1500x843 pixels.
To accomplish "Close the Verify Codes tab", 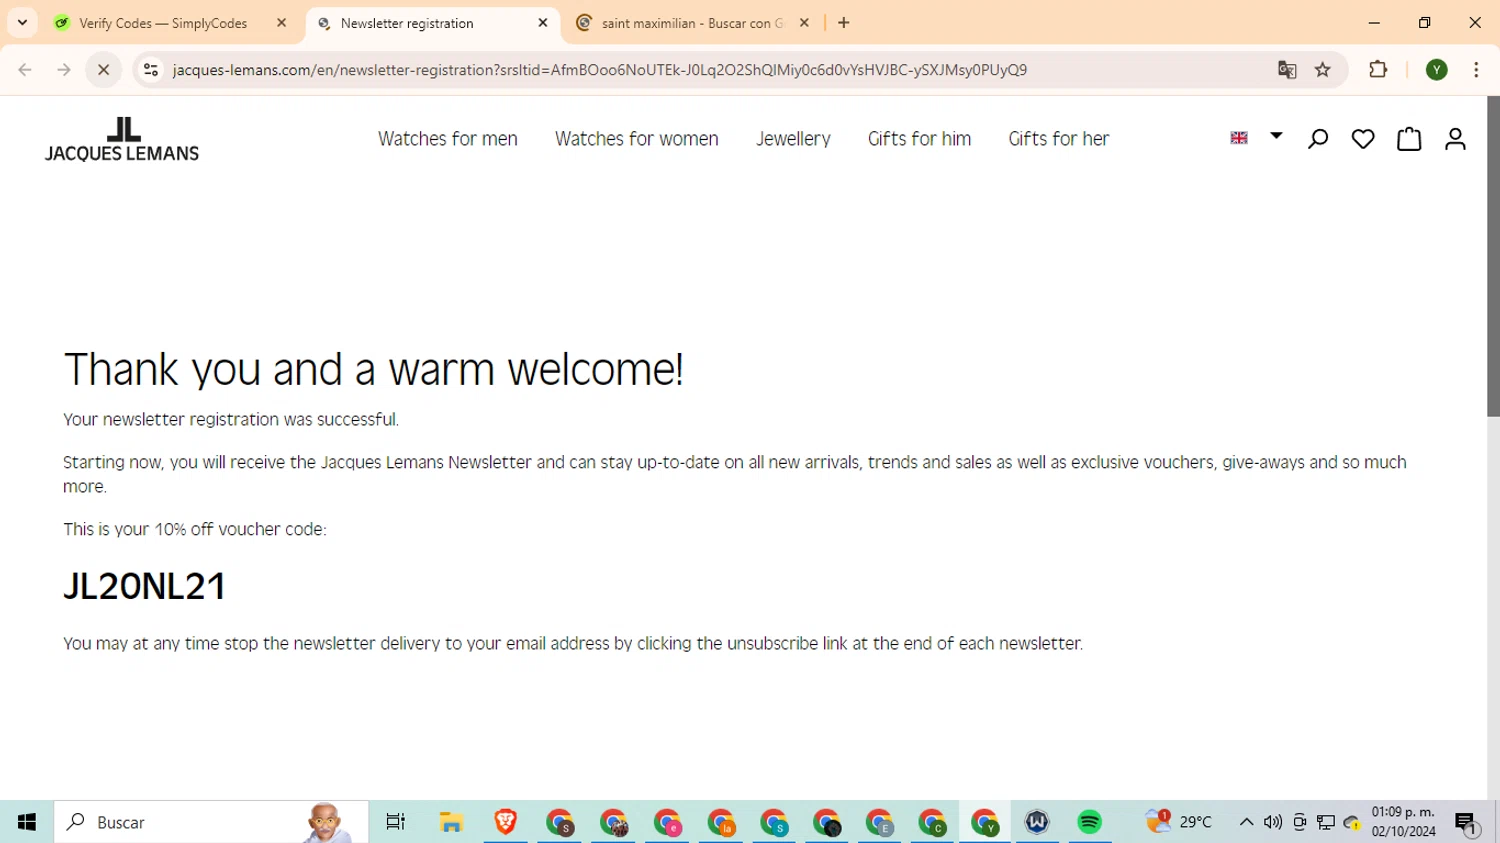I will [281, 23].
